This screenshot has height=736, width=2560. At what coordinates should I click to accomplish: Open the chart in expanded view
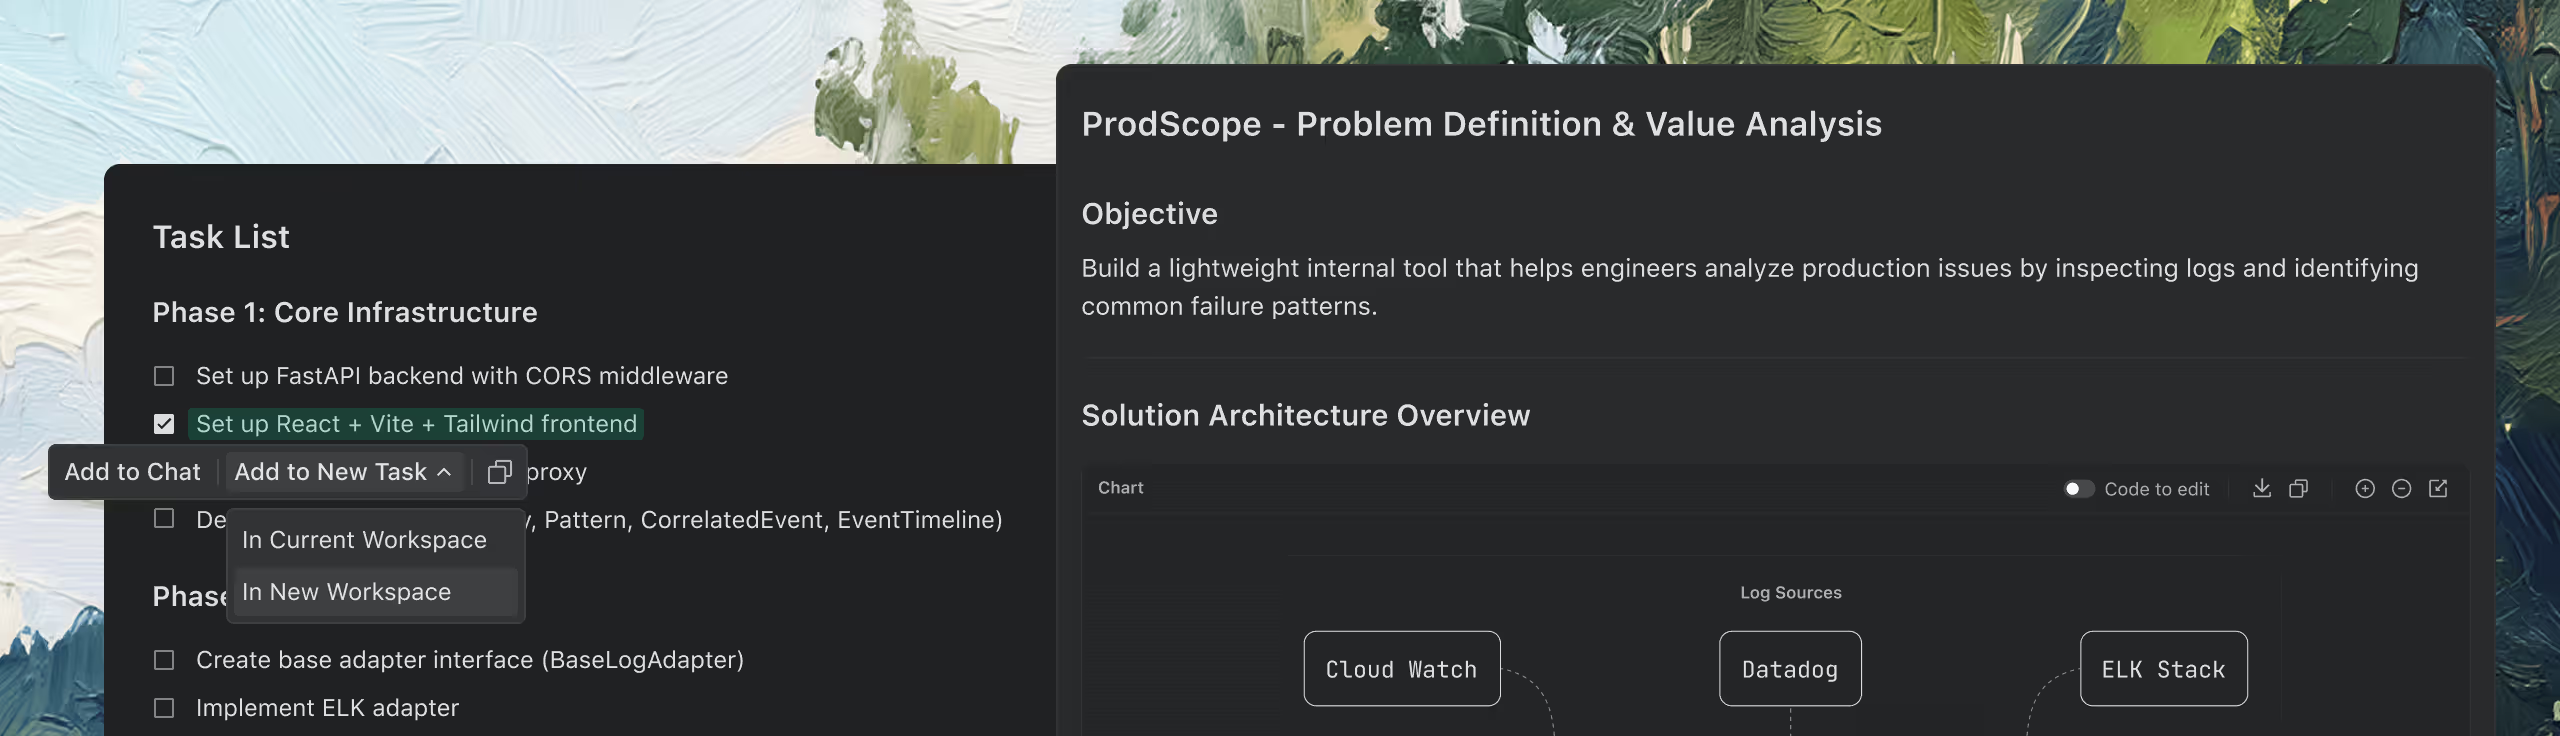click(2438, 488)
